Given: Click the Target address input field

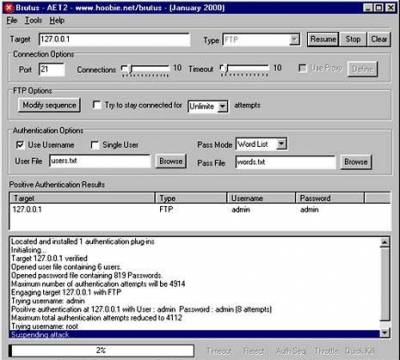Looking at the screenshot, I should click(x=114, y=39).
